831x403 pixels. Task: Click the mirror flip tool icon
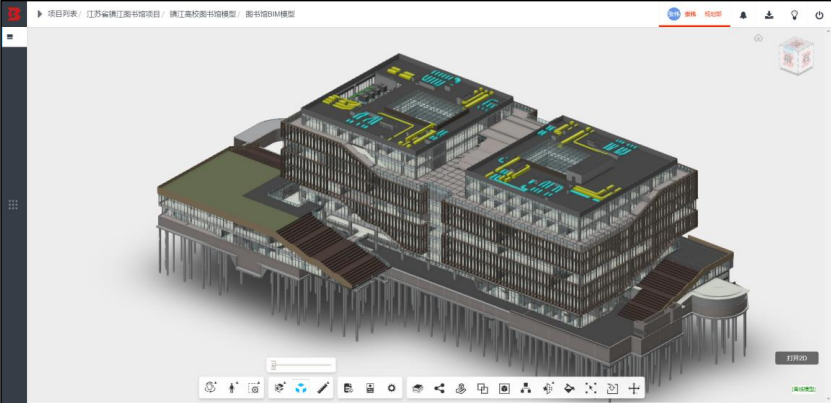548,389
